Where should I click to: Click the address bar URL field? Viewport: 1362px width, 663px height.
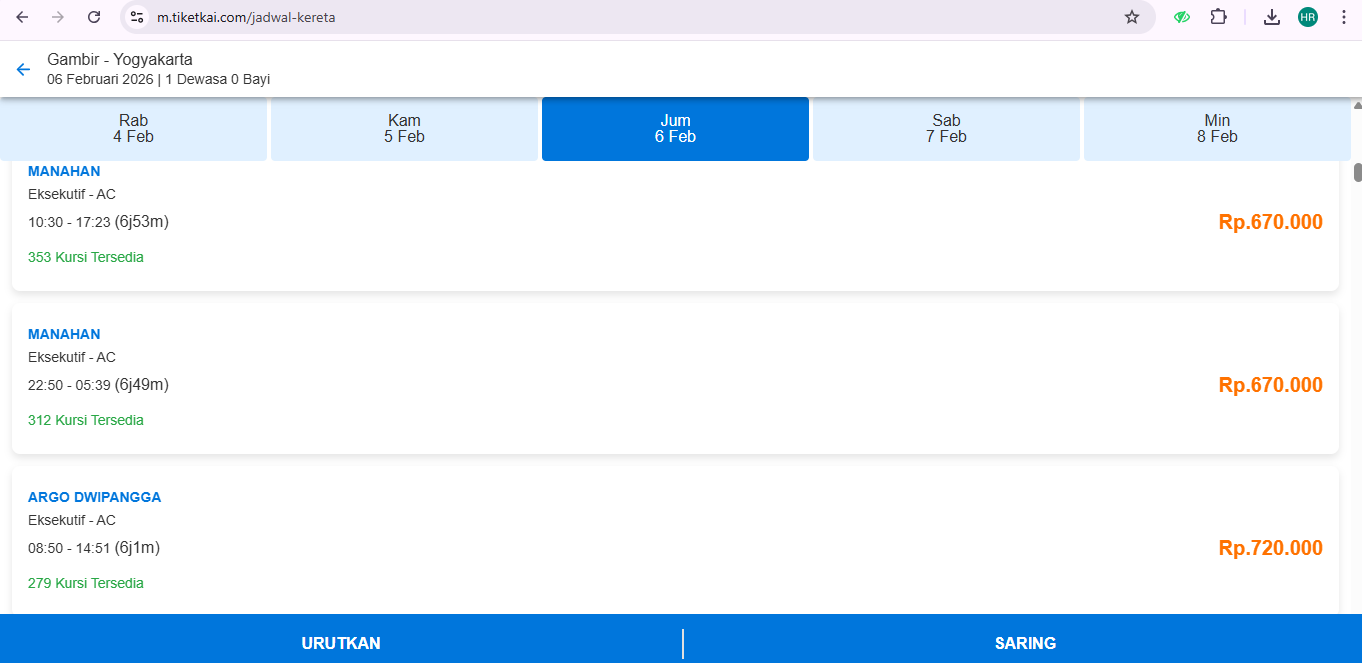[x=600, y=17]
